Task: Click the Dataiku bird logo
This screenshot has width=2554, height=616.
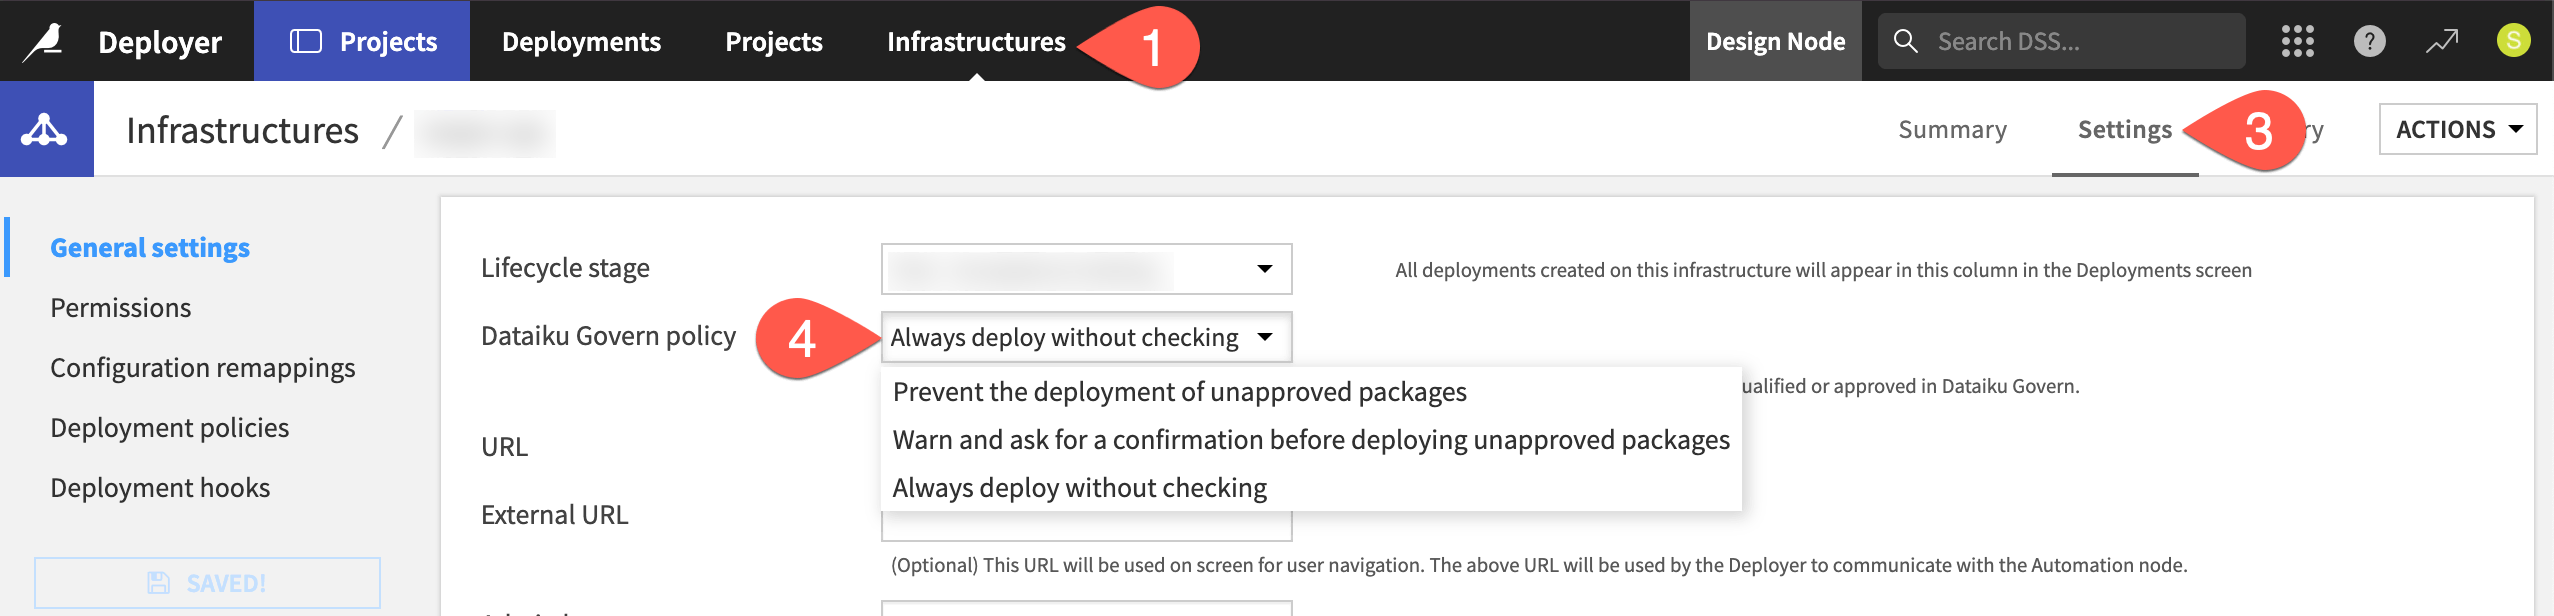Action: pos(44,41)
